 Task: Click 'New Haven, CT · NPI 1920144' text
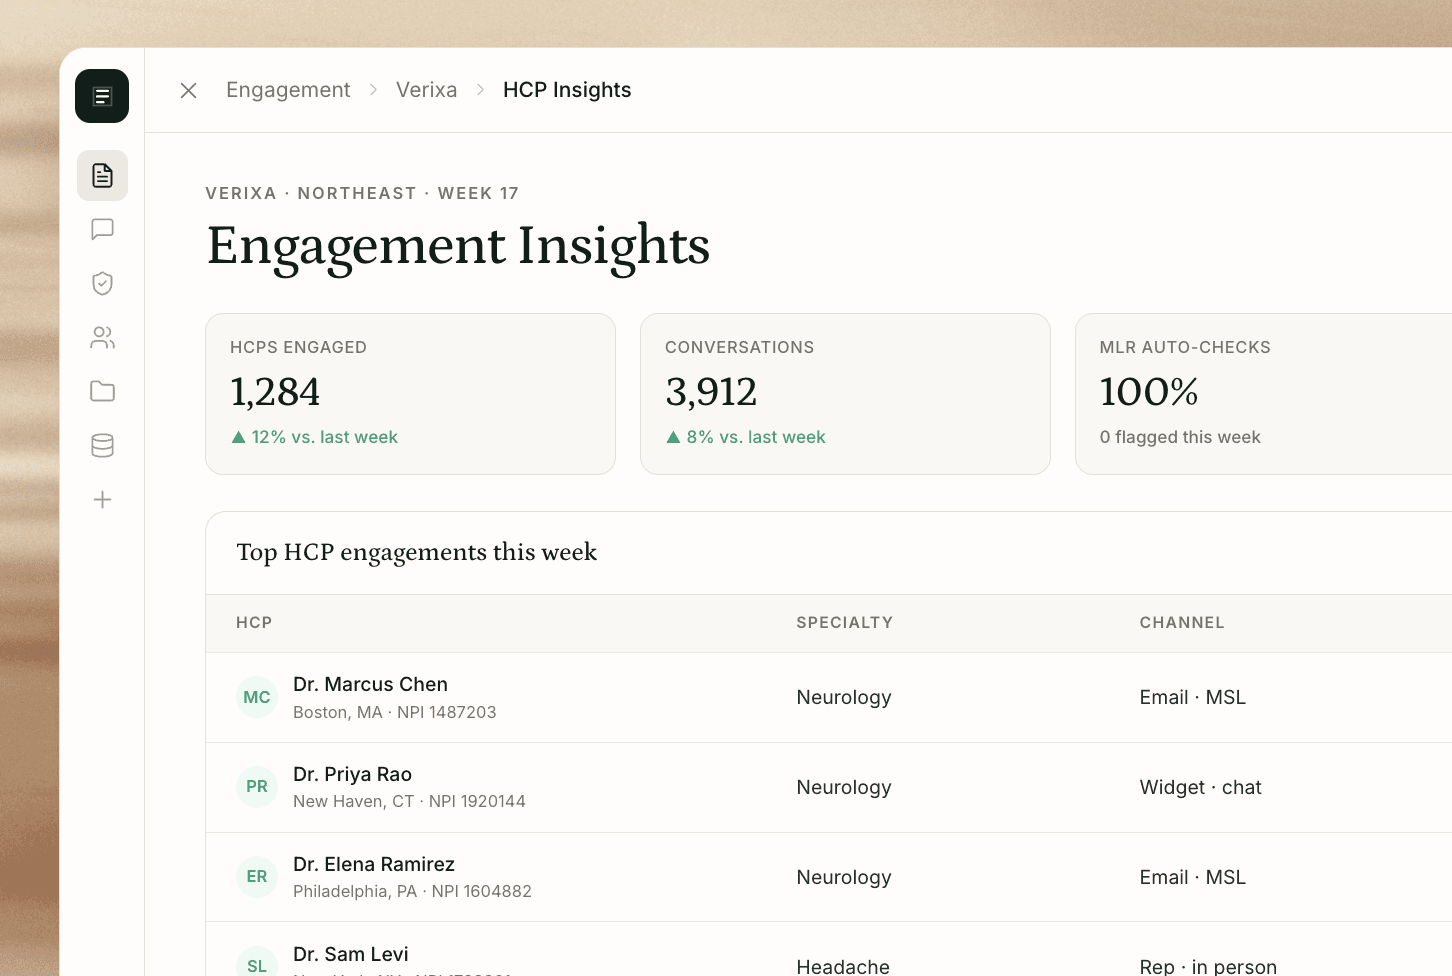coord(409,801)
